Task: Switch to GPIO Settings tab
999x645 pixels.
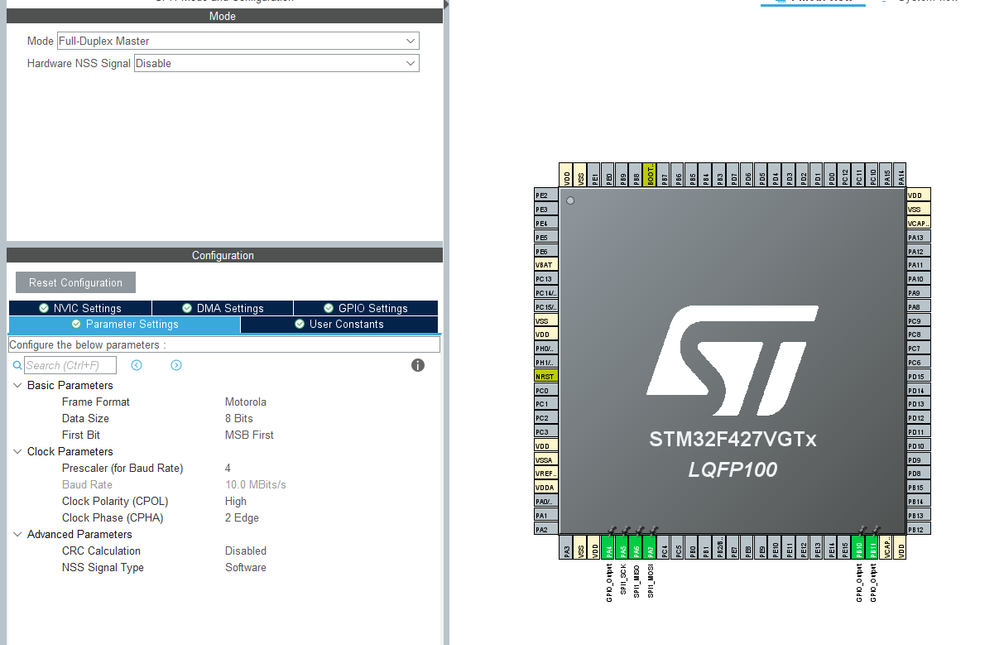Action: [366, 308]
